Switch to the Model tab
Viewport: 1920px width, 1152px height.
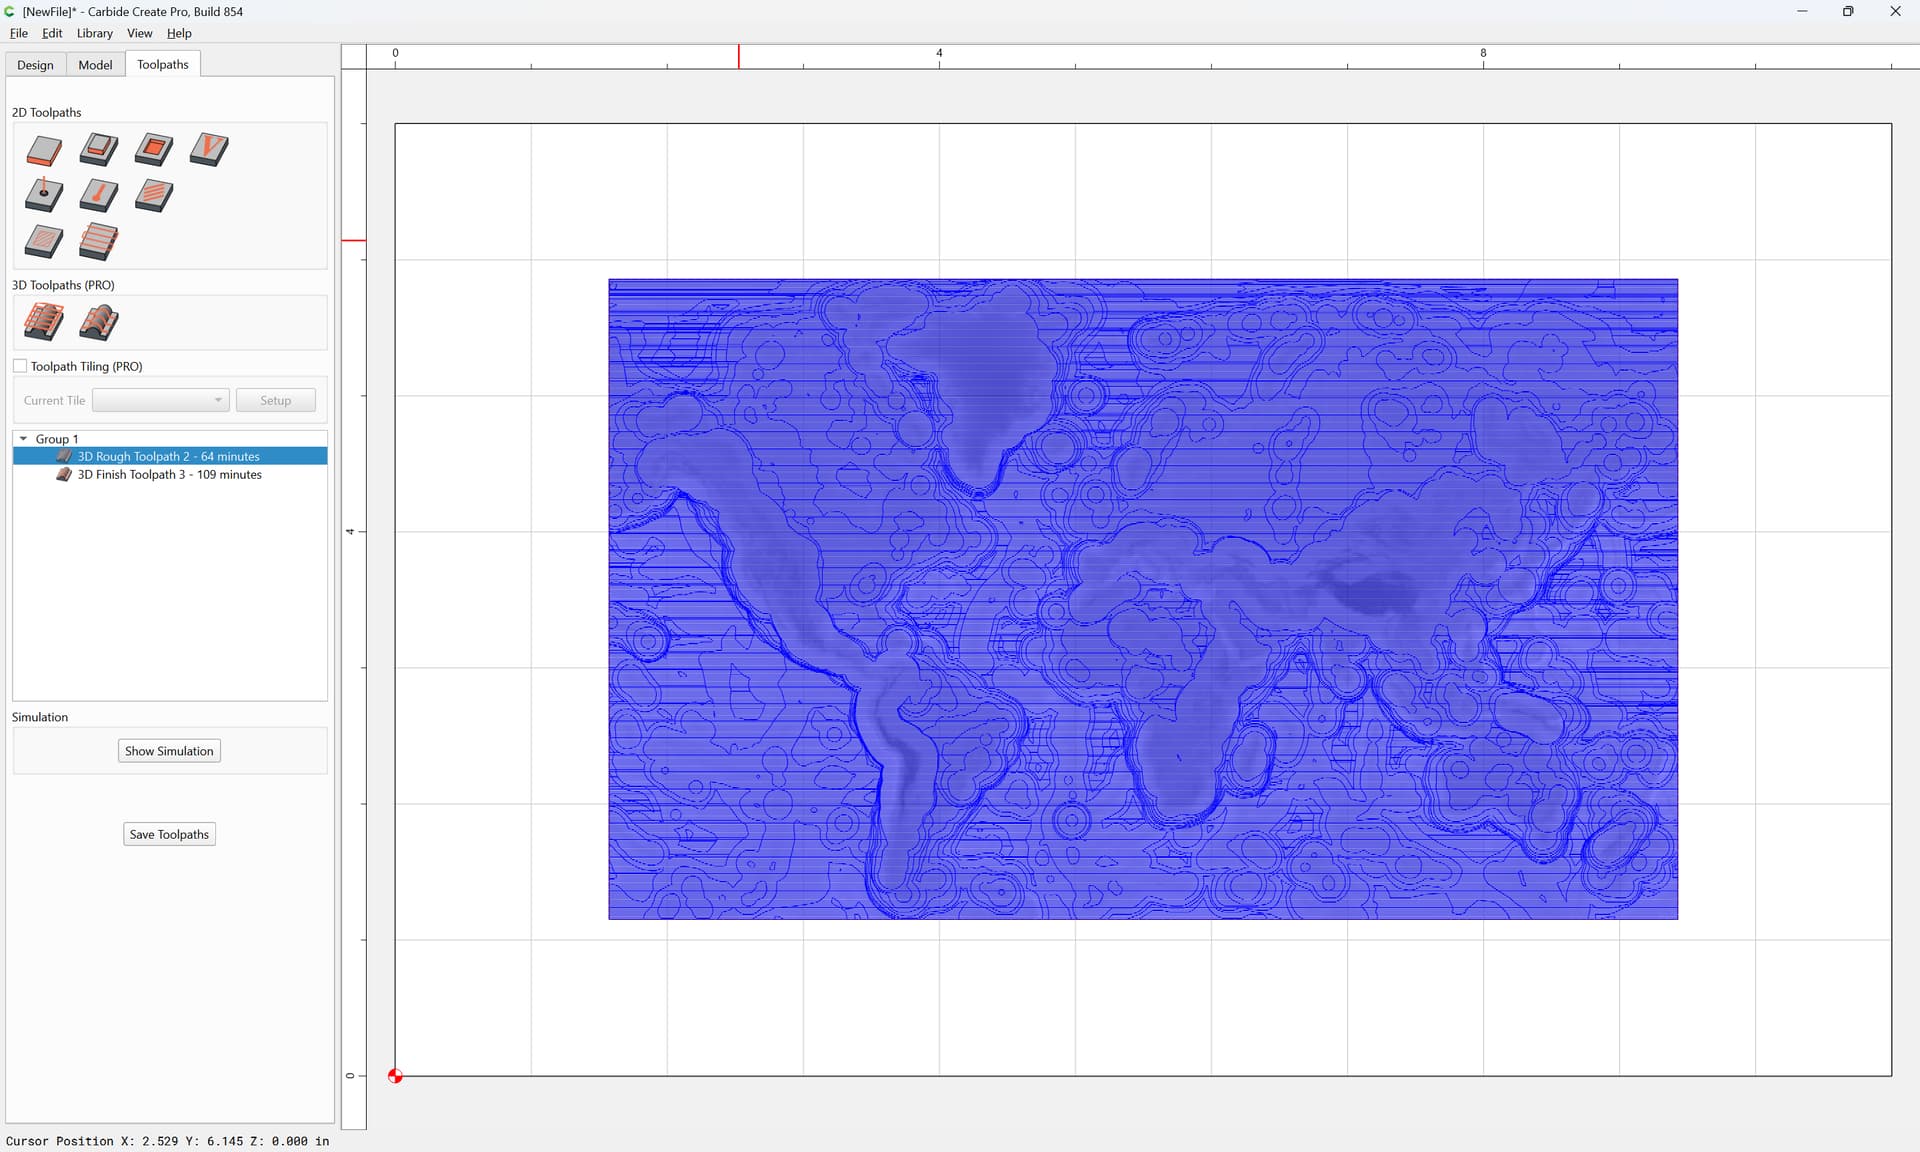tap(96, 65)
